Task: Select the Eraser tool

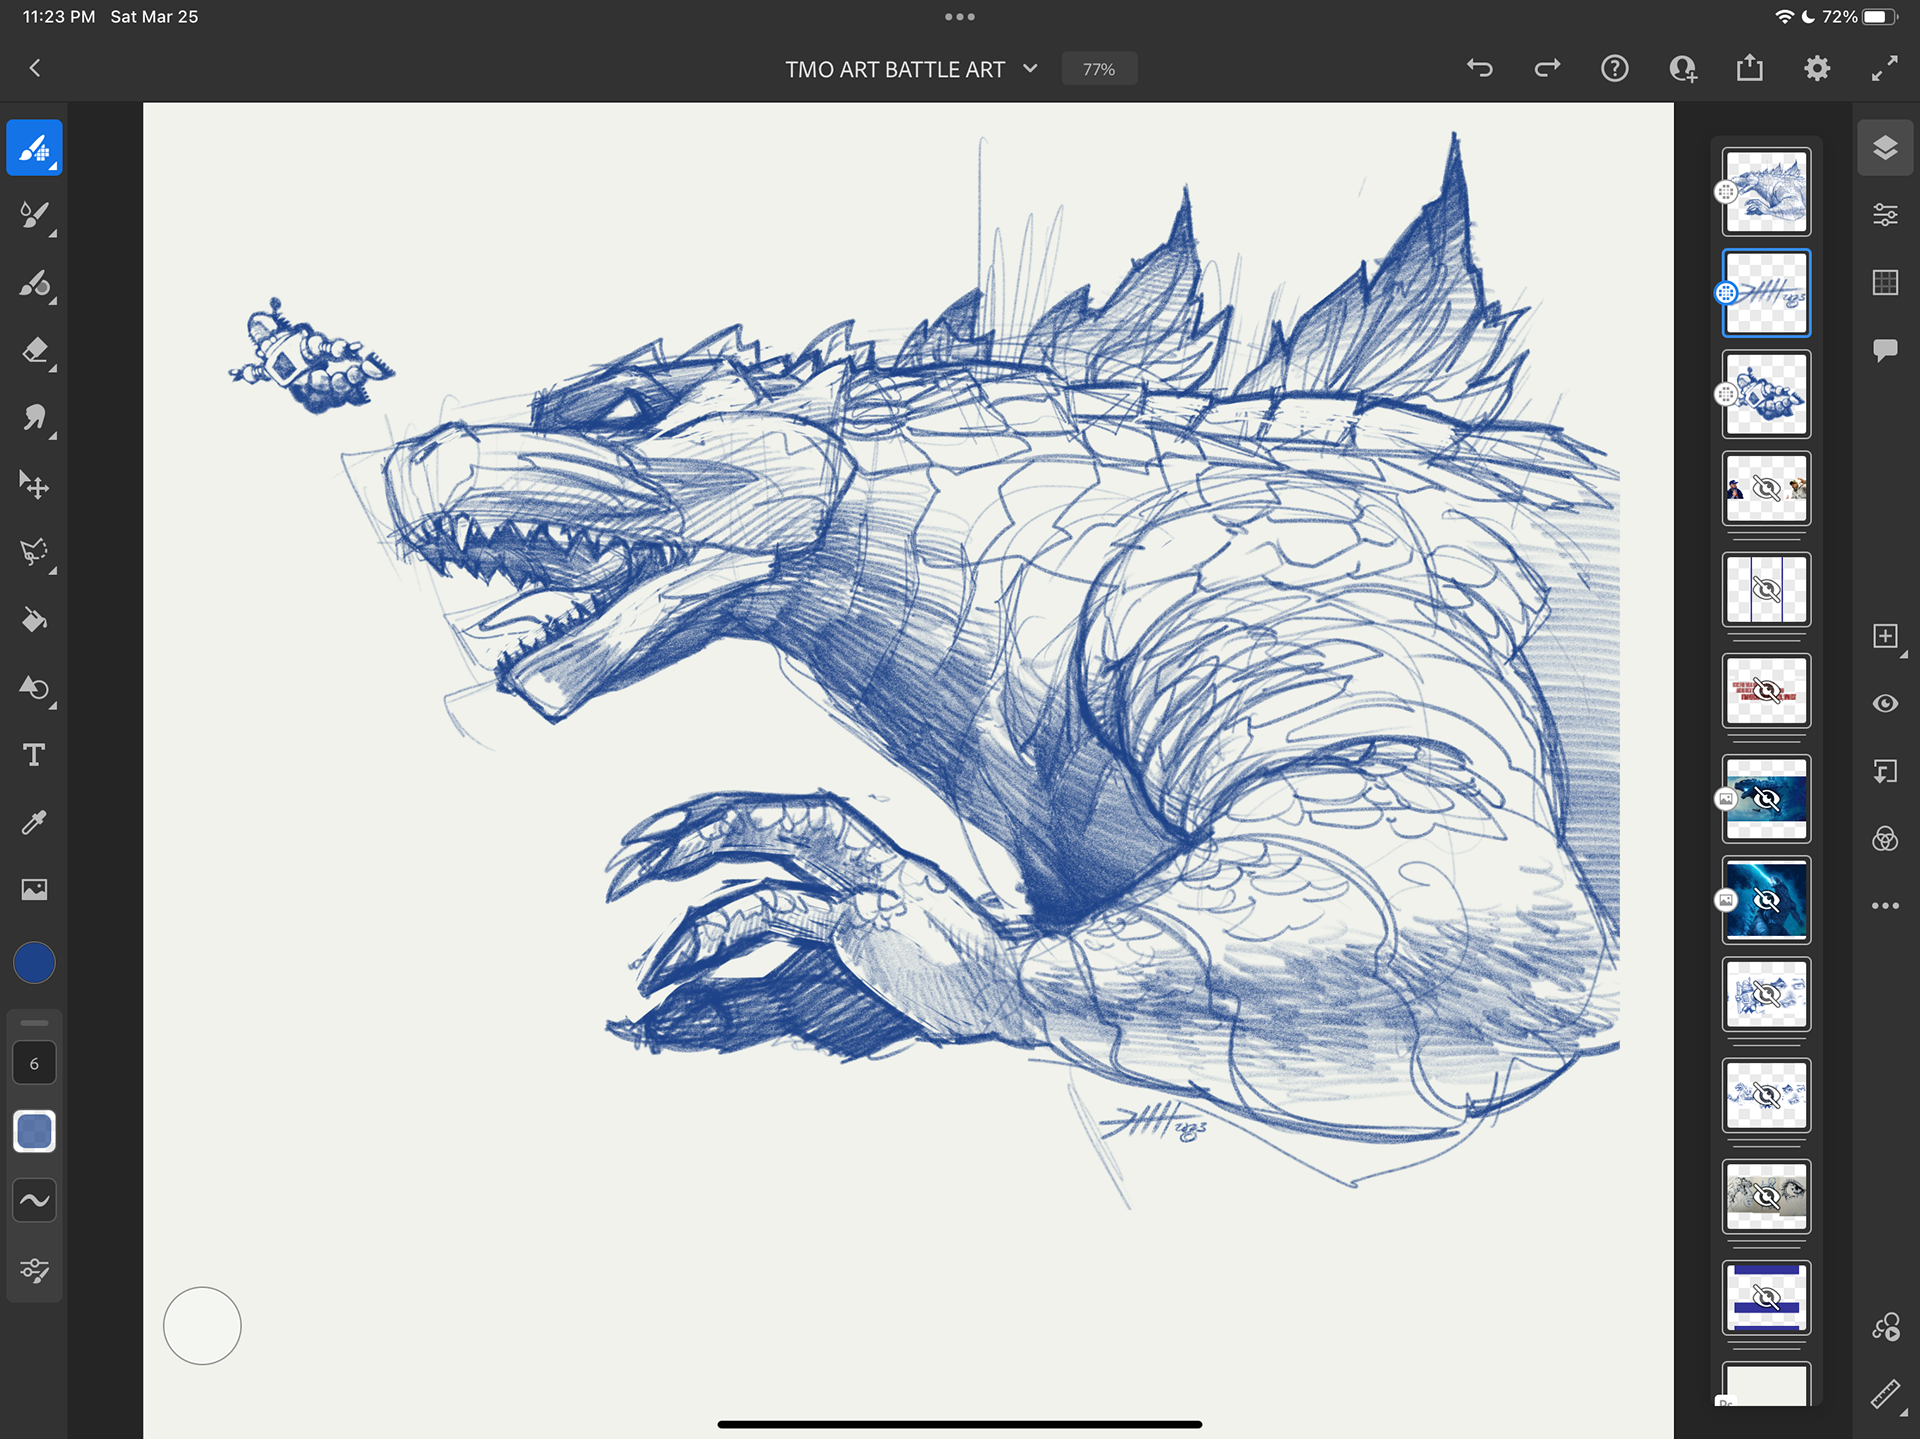Action: point(34,351)
